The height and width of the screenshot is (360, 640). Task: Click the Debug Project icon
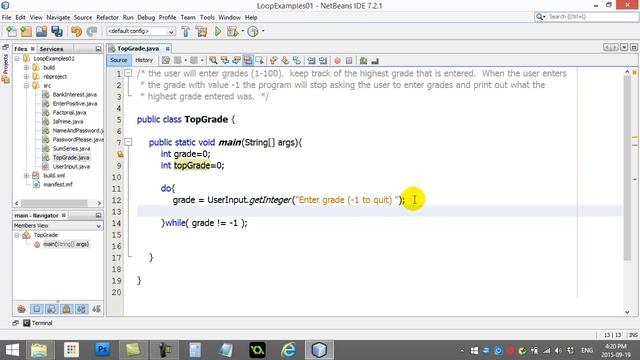coord(233,31)
